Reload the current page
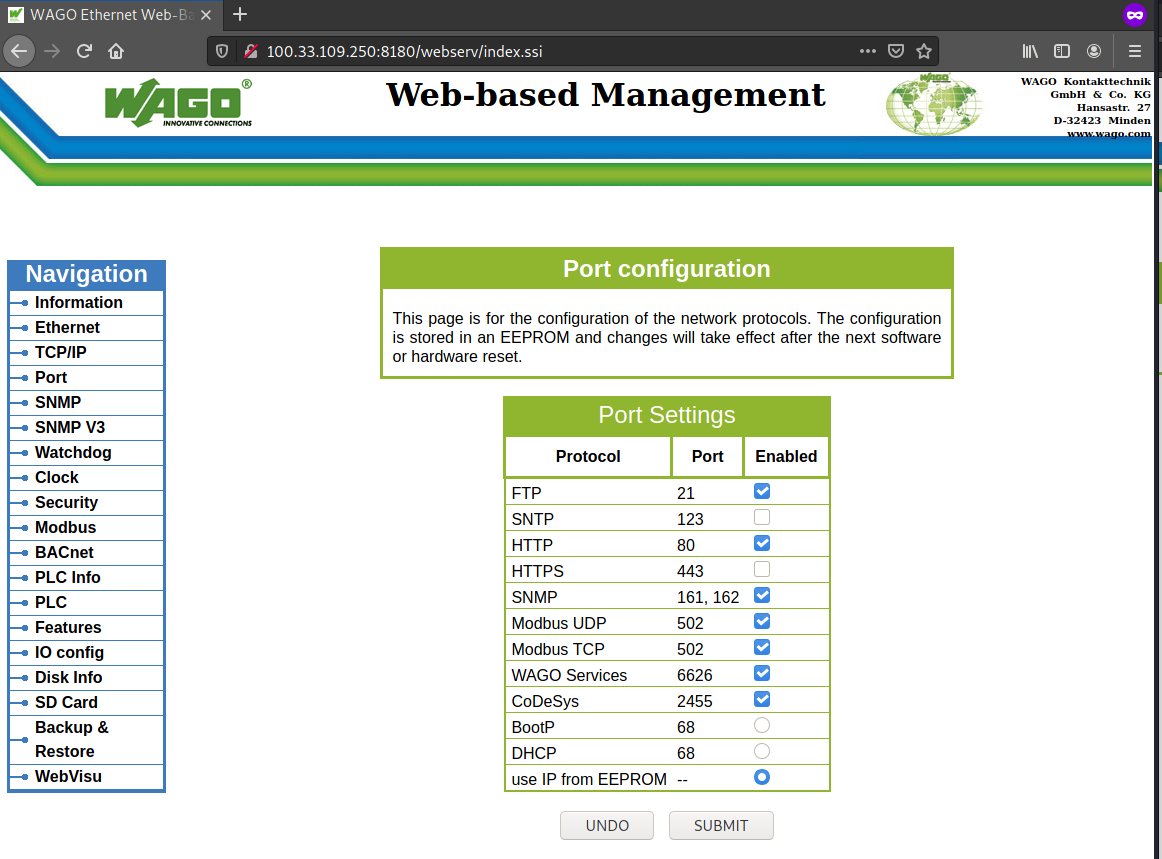1162x859 pixels. pos(84,51)
